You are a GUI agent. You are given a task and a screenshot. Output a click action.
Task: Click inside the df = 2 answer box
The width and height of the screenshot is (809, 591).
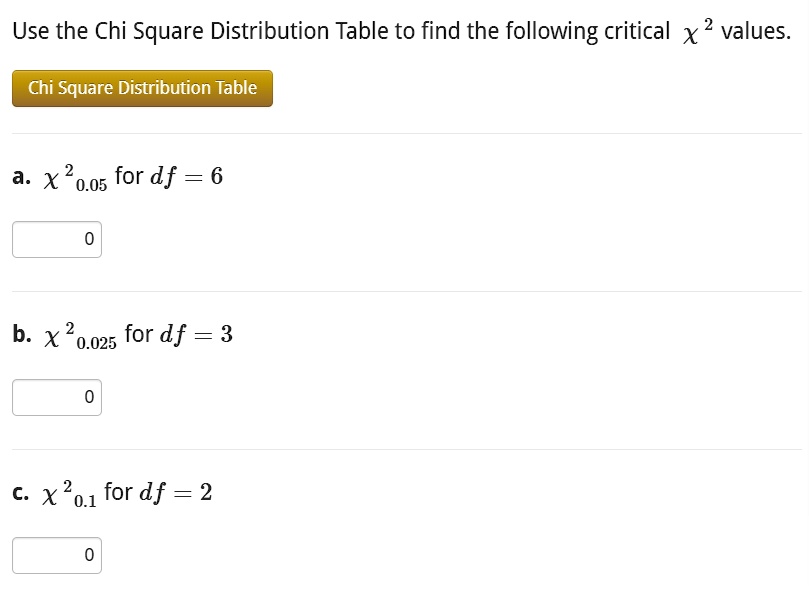point(56,555)
